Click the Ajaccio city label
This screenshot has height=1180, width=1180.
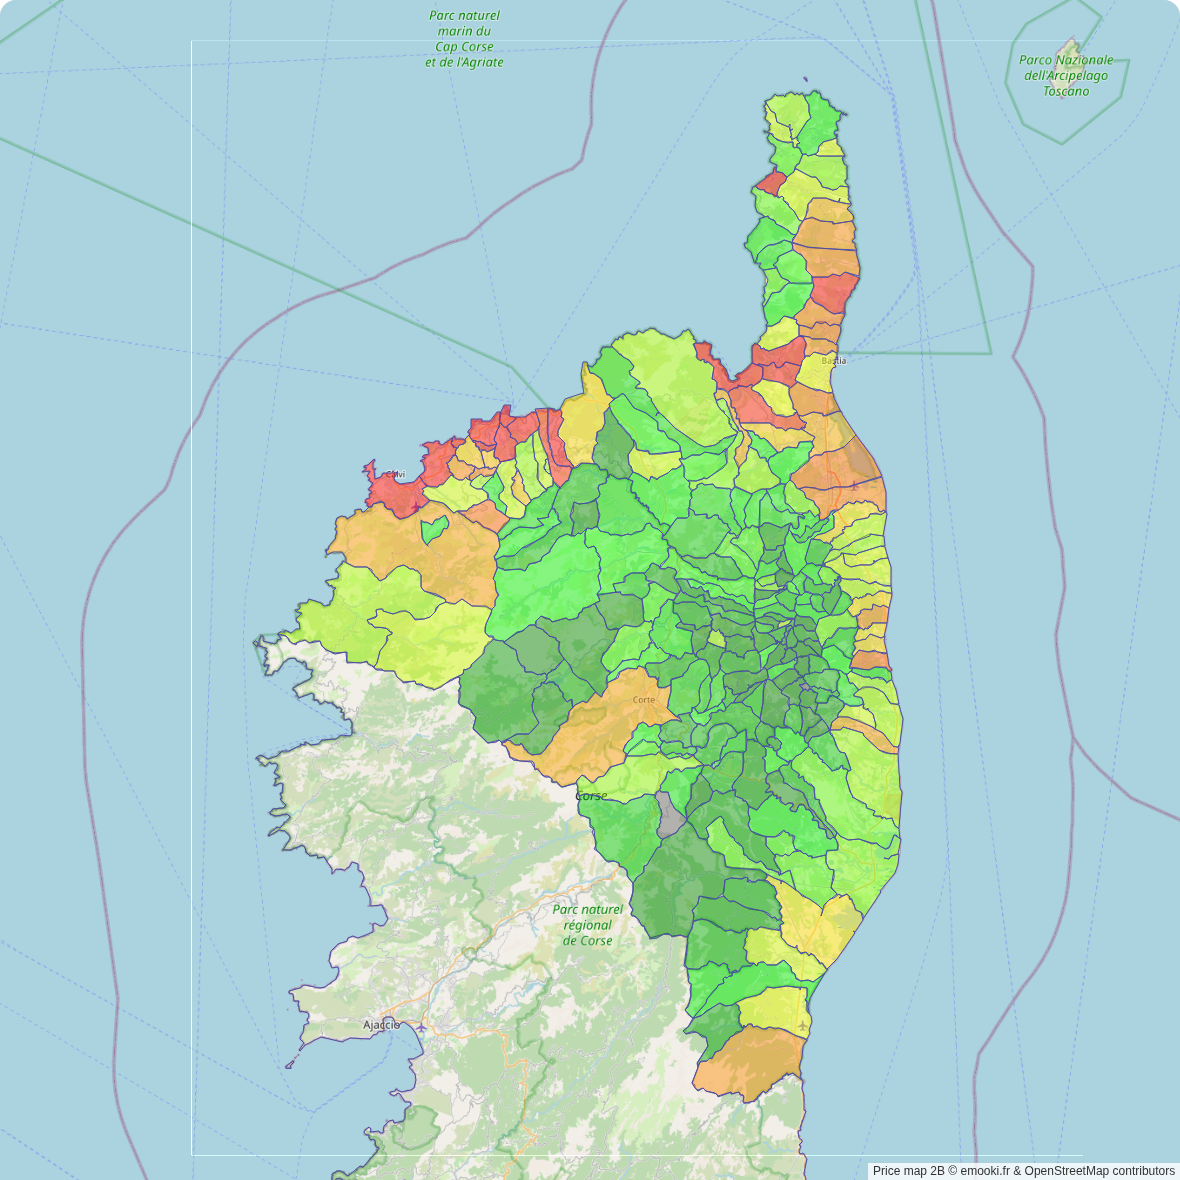pos(381,1025)
